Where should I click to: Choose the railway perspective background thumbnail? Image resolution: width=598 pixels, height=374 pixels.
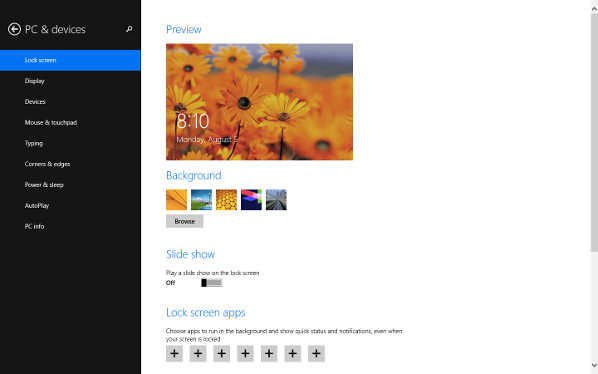pyautogui.click(x=276, y=200)
